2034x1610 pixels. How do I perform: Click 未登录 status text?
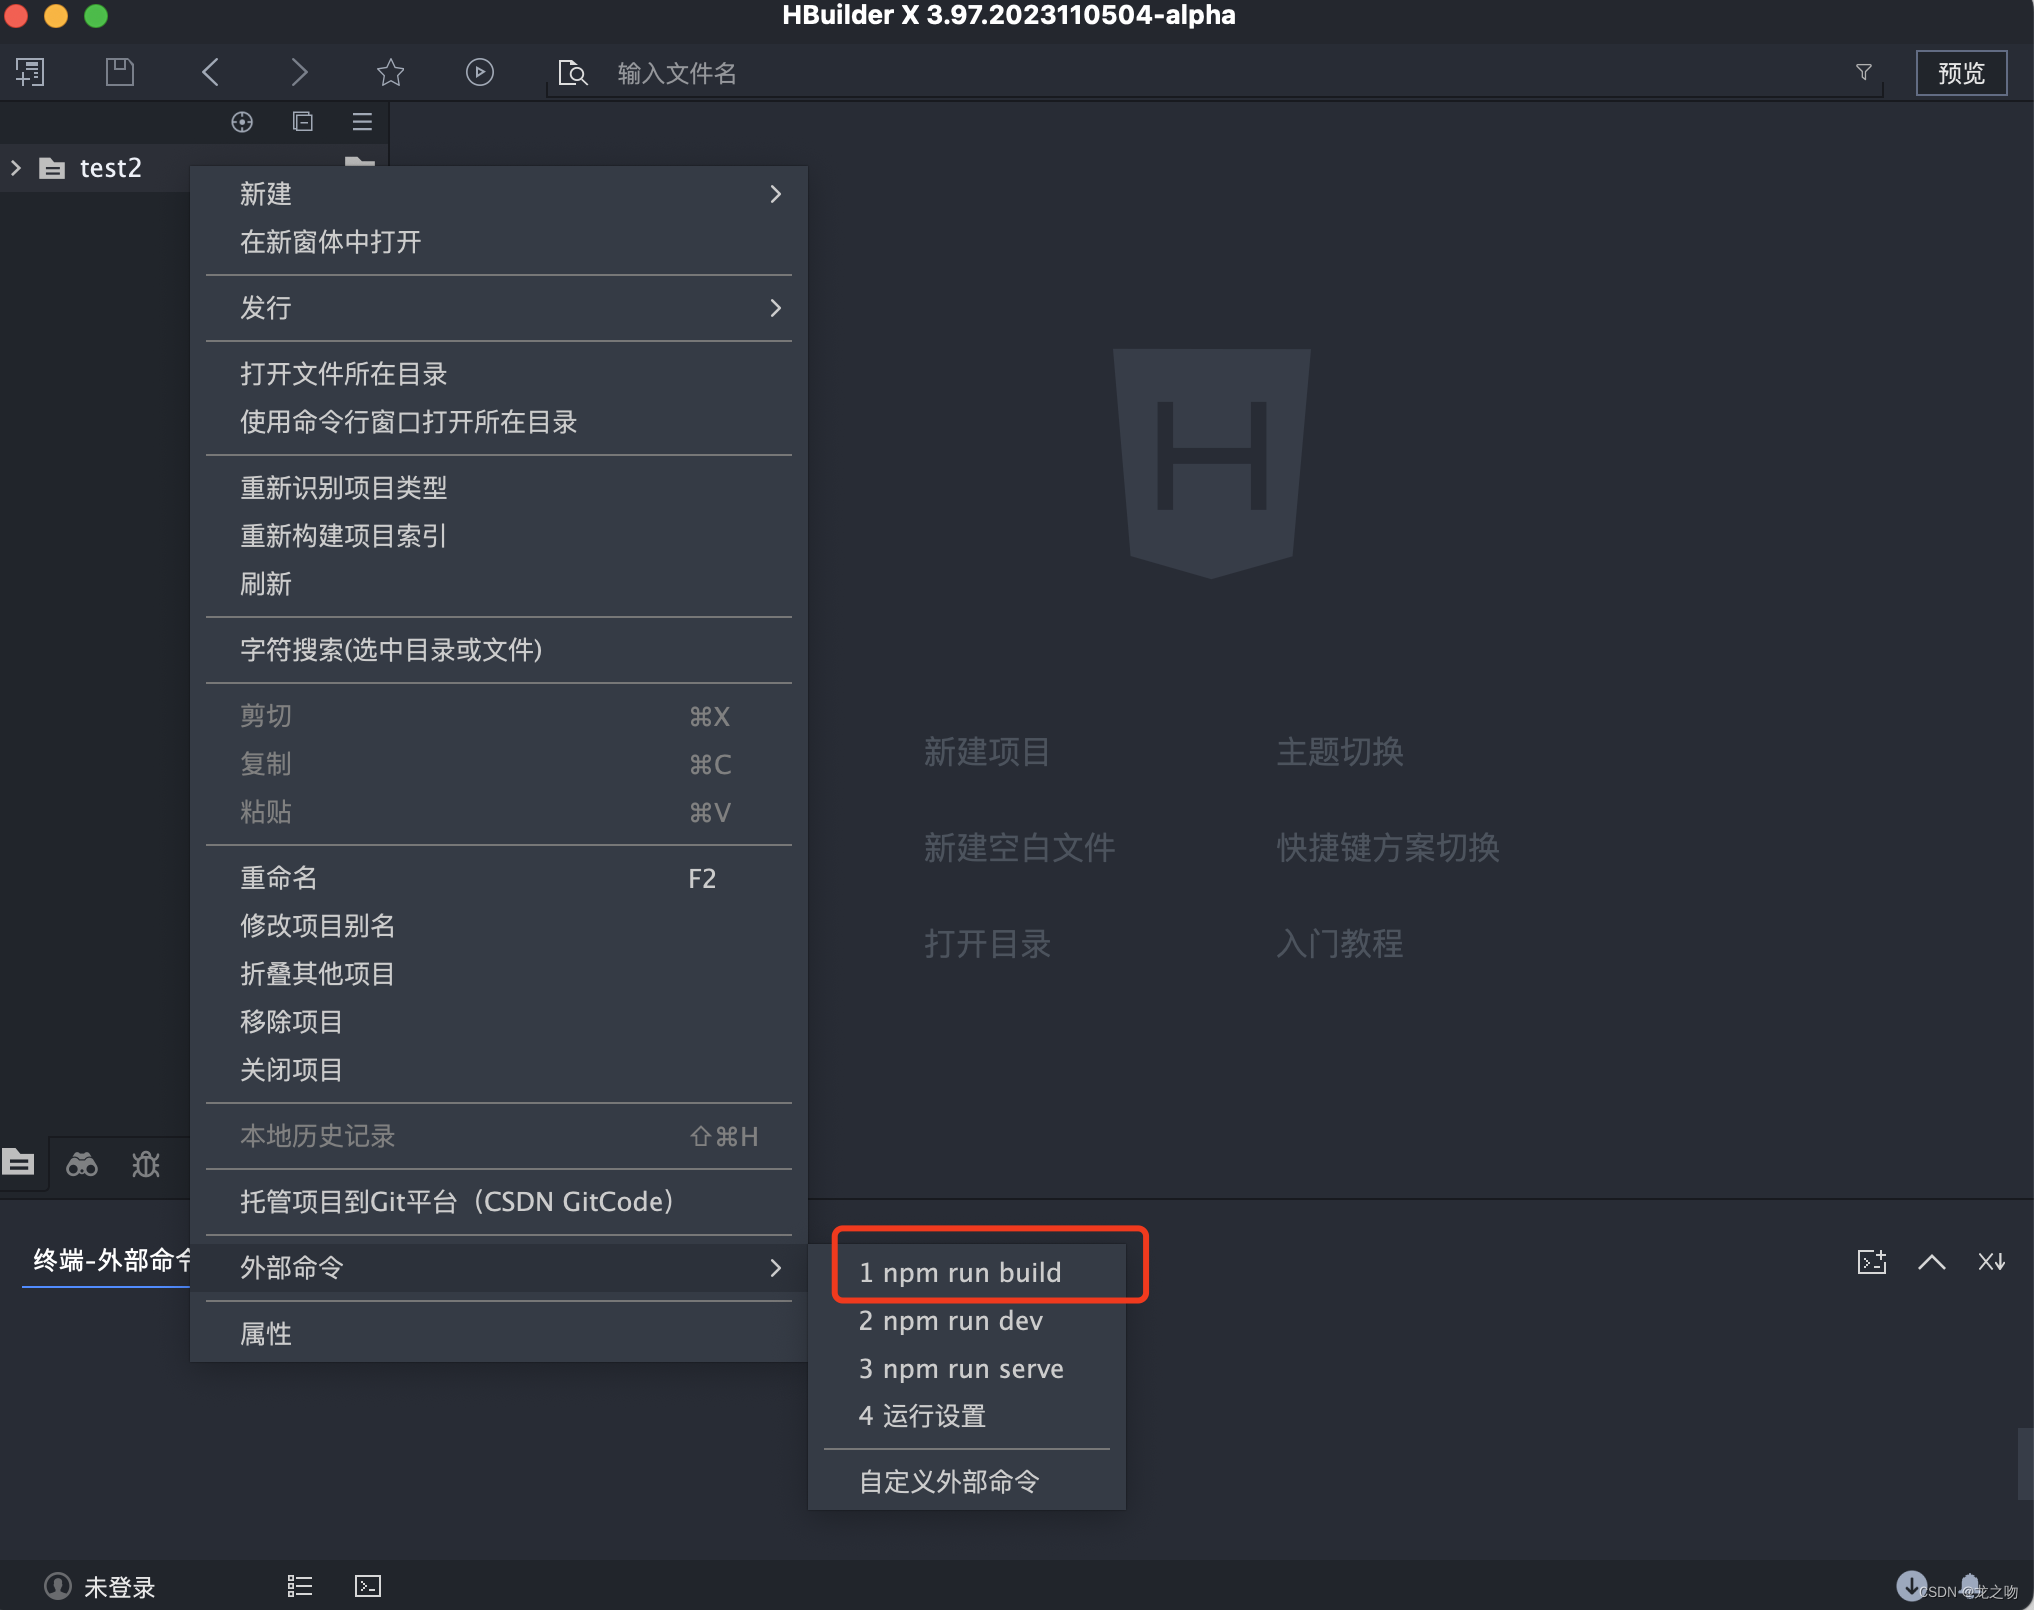[x=120, y=1587]
